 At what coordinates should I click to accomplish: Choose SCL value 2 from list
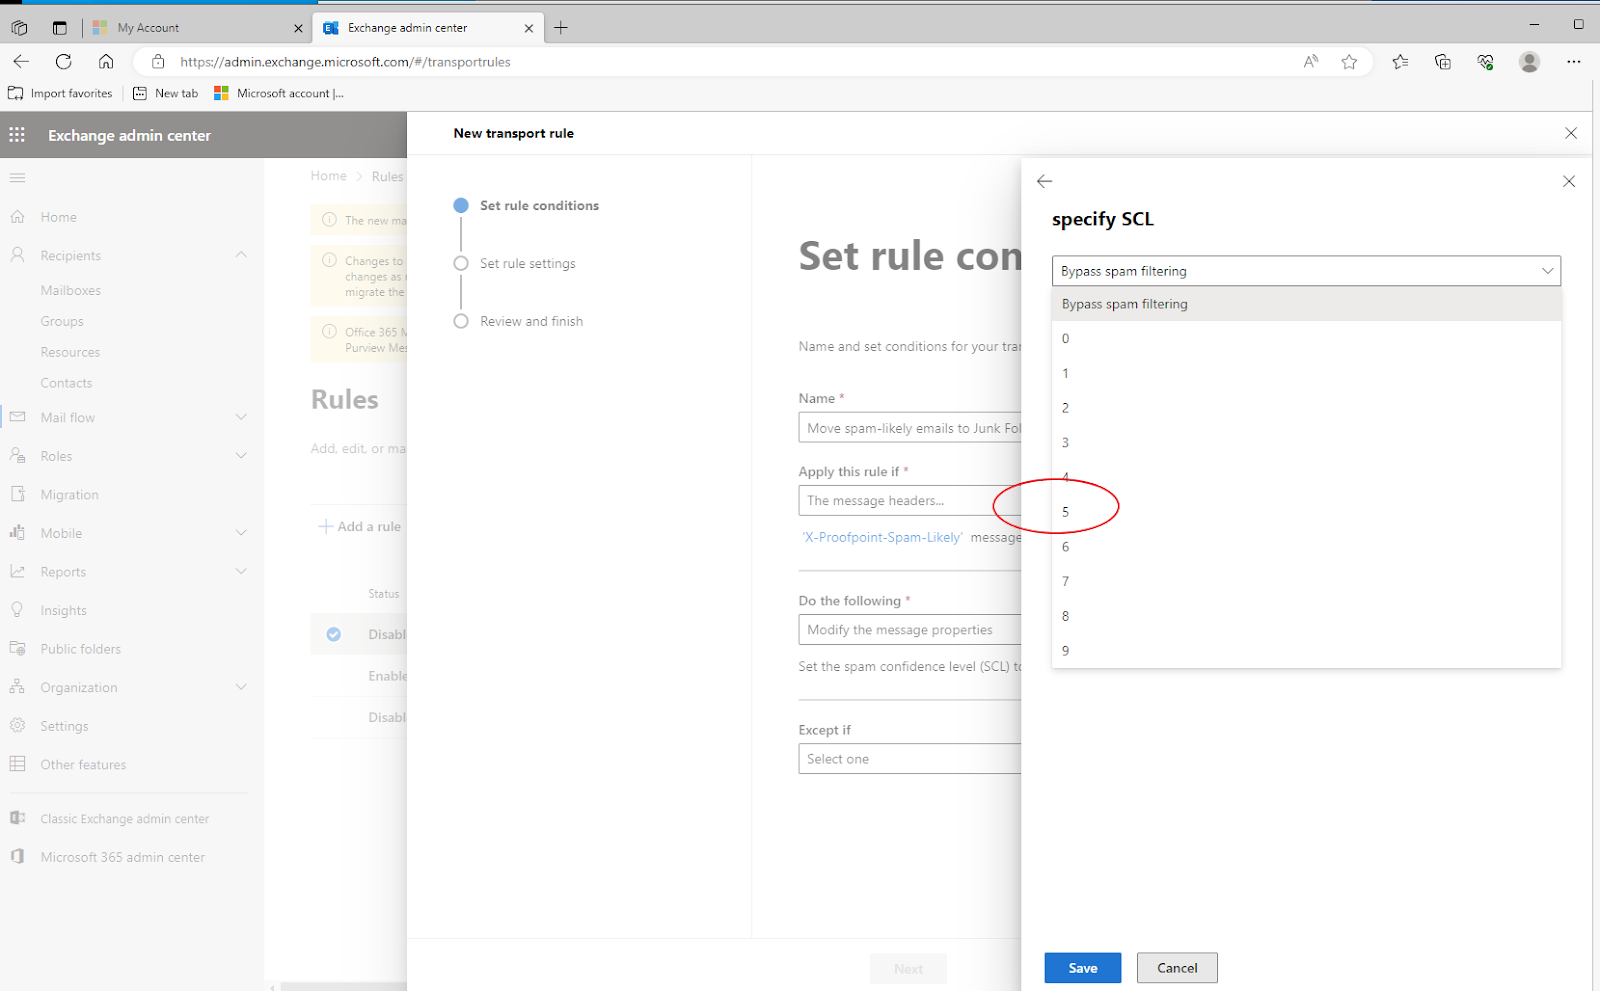tap(1306, 408)
